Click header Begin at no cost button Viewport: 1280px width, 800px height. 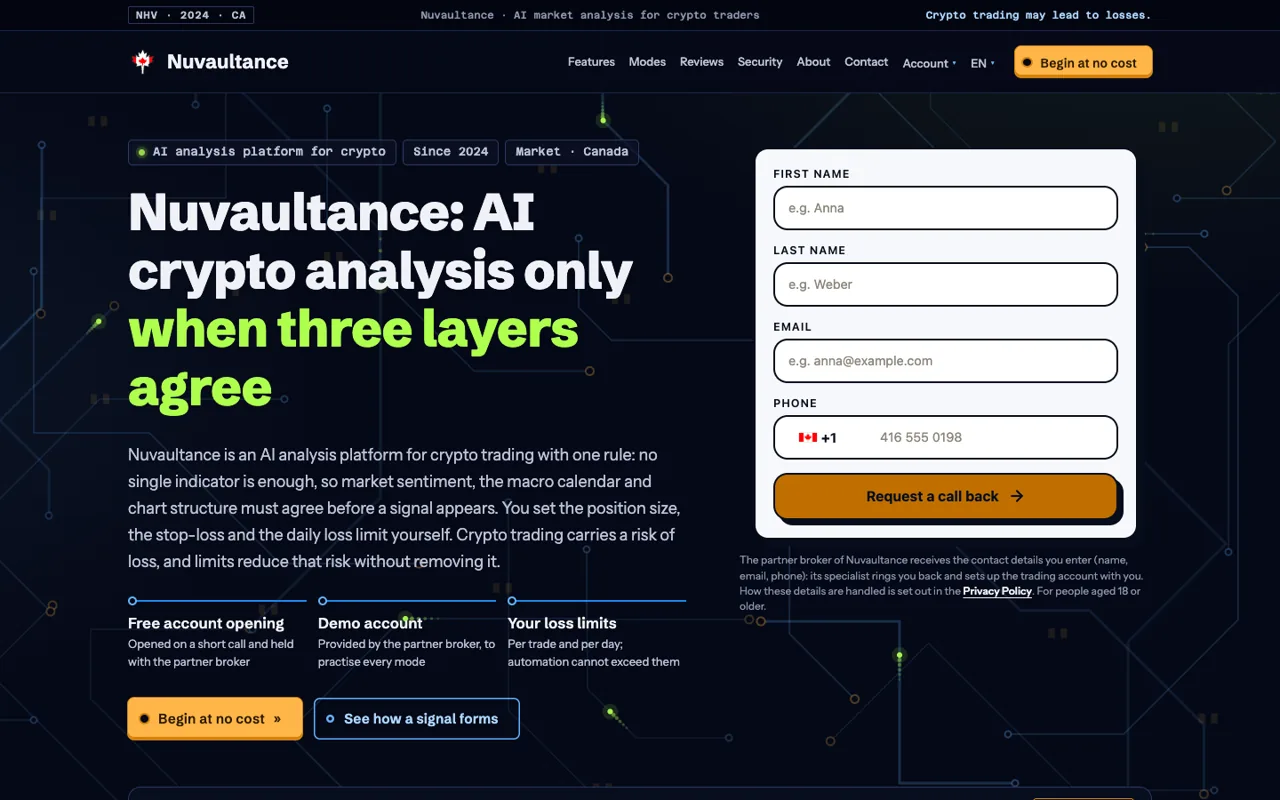pyautogui.click(x=1083, y=62)
